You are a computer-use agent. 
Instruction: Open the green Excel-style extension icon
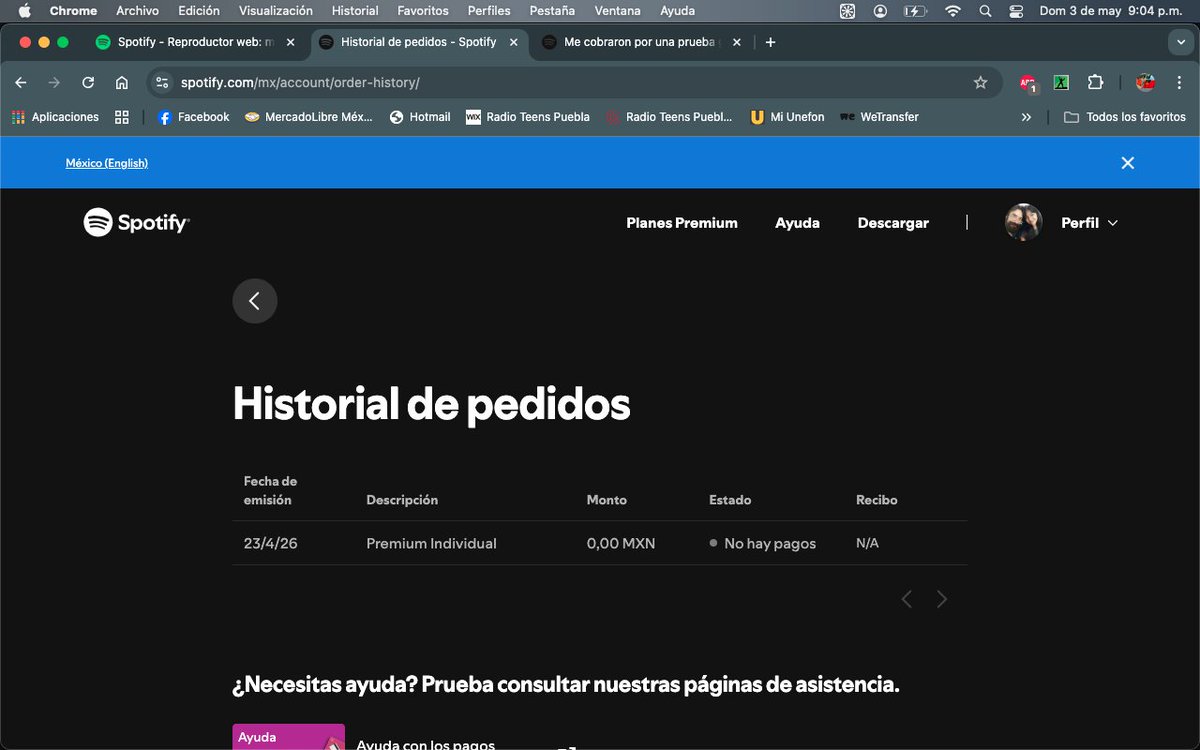click(1062, 83)
